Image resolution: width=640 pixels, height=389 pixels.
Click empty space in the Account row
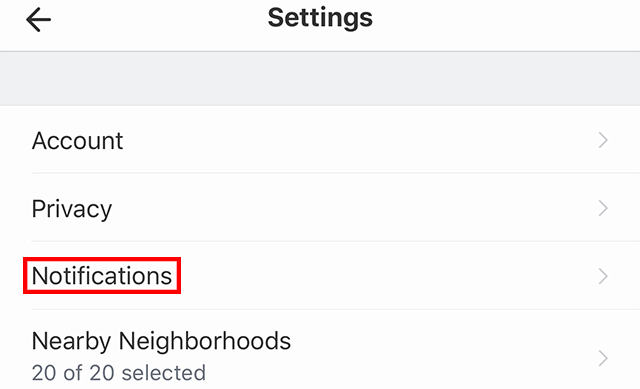tap(359, 140)
